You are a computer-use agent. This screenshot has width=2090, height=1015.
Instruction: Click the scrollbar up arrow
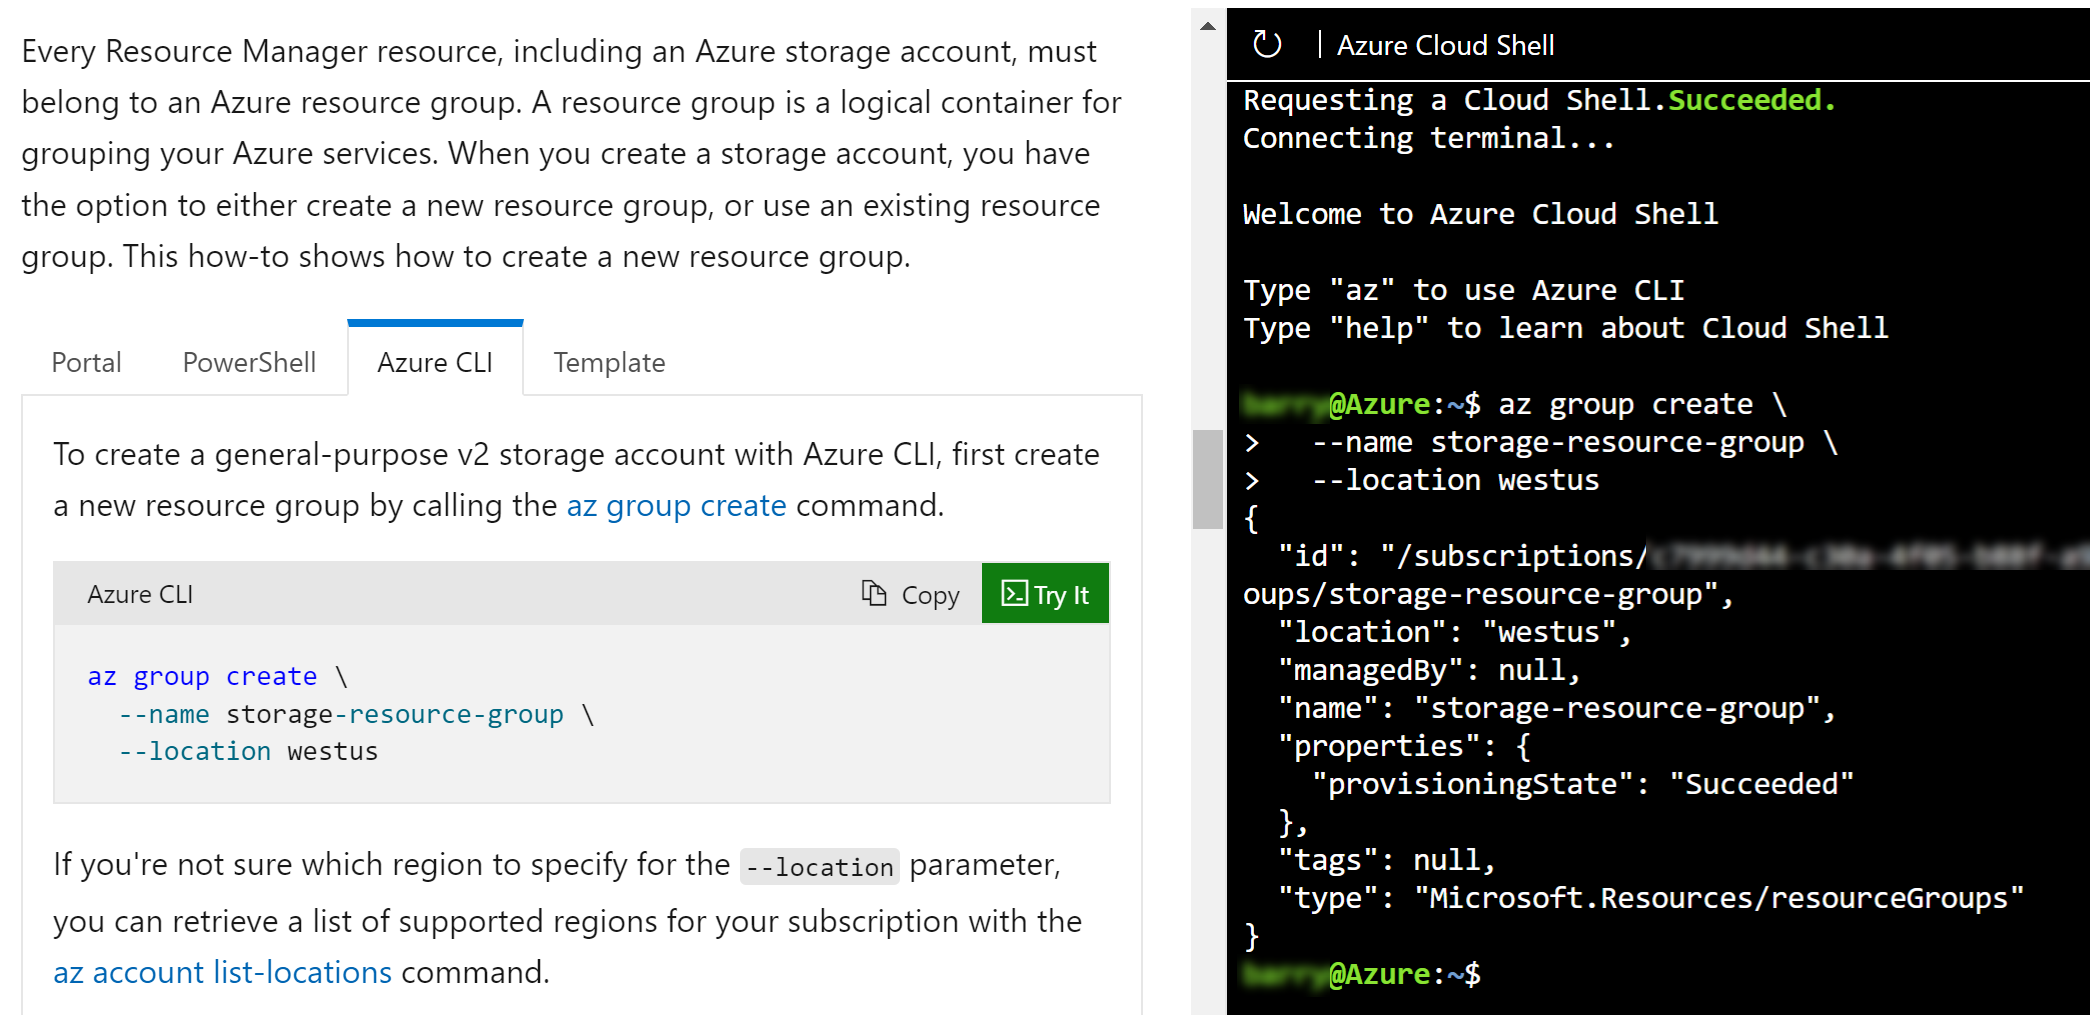pyautogui.click(x=1208, y=26)
